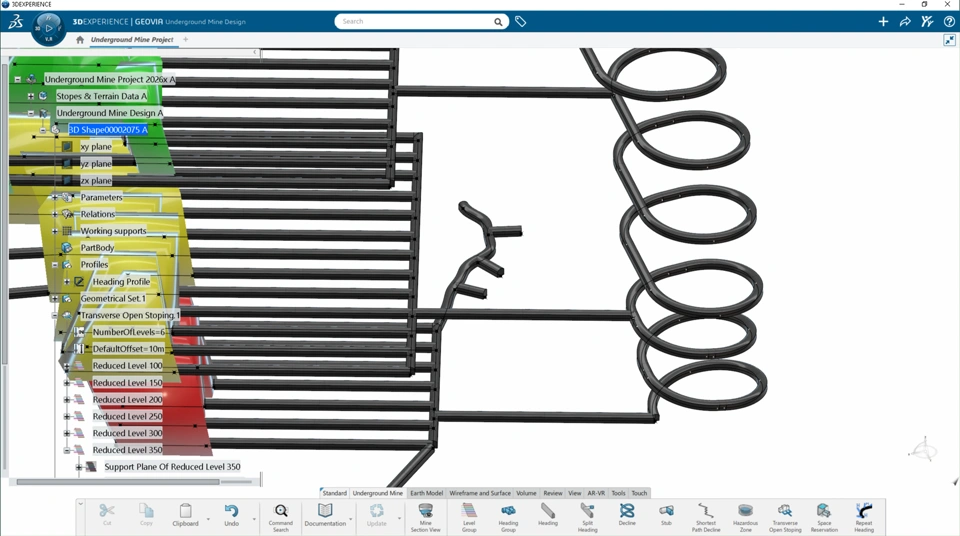This screenshot has height=536, width=960.
Task: Switch to the Standard tab
Action: pyautogui.click(x=334, y=493)
